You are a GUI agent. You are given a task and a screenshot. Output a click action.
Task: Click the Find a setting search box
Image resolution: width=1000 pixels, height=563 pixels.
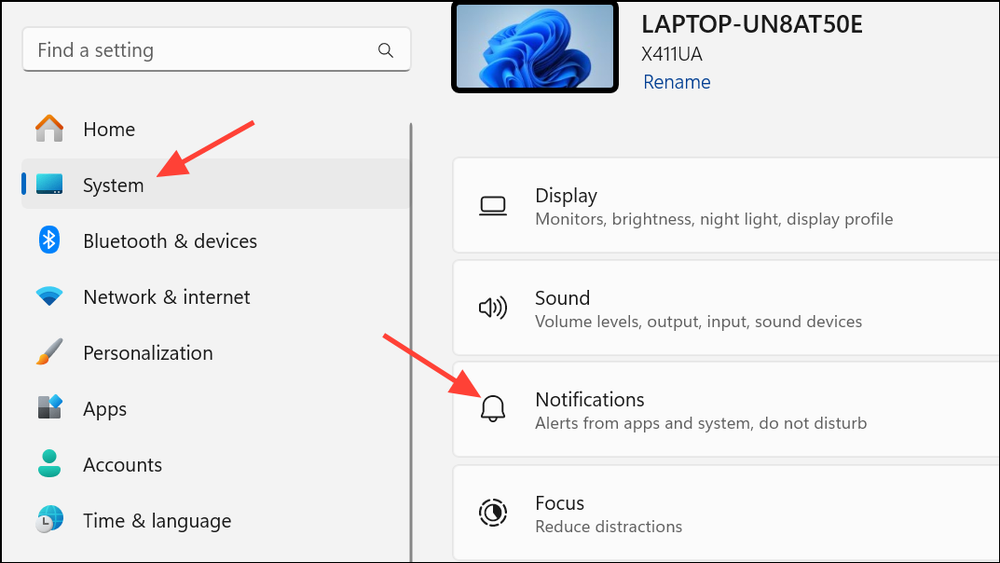coord(217,50)
